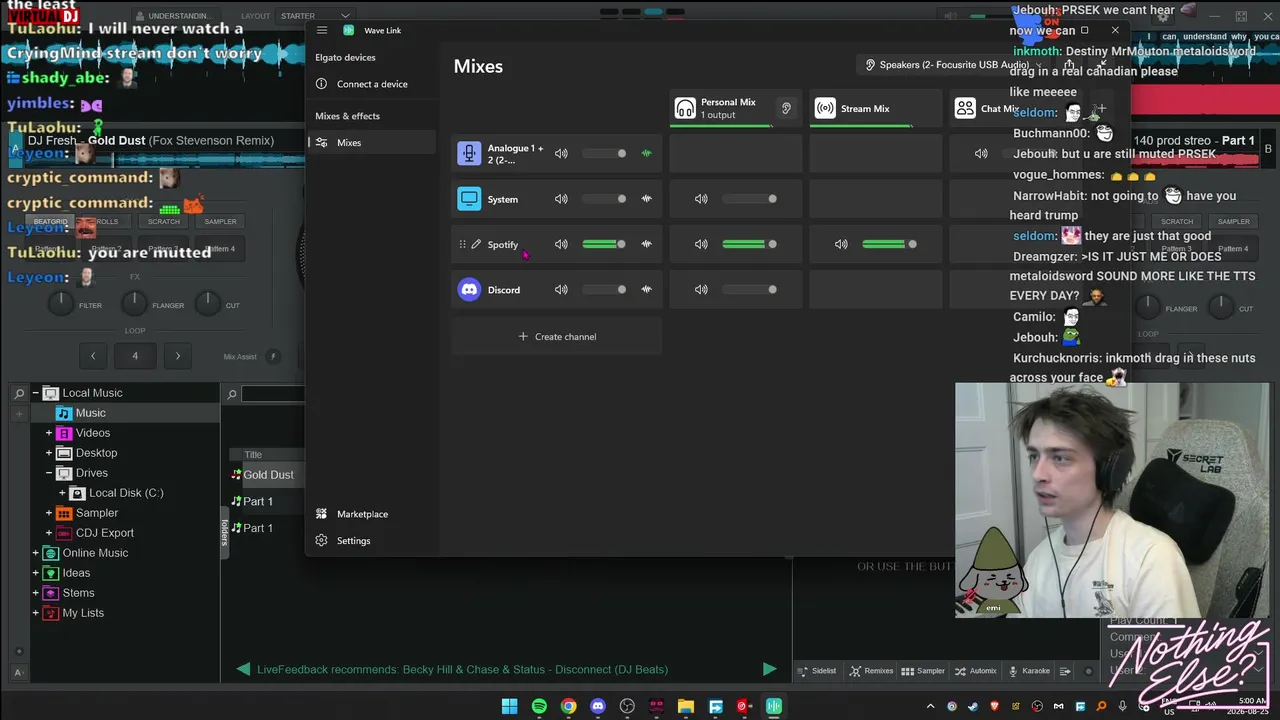The image size is (1280, 720).
Task: Mute Spotify in the Stream Mix
Action: pyautogui.click(x=841, y=244)
